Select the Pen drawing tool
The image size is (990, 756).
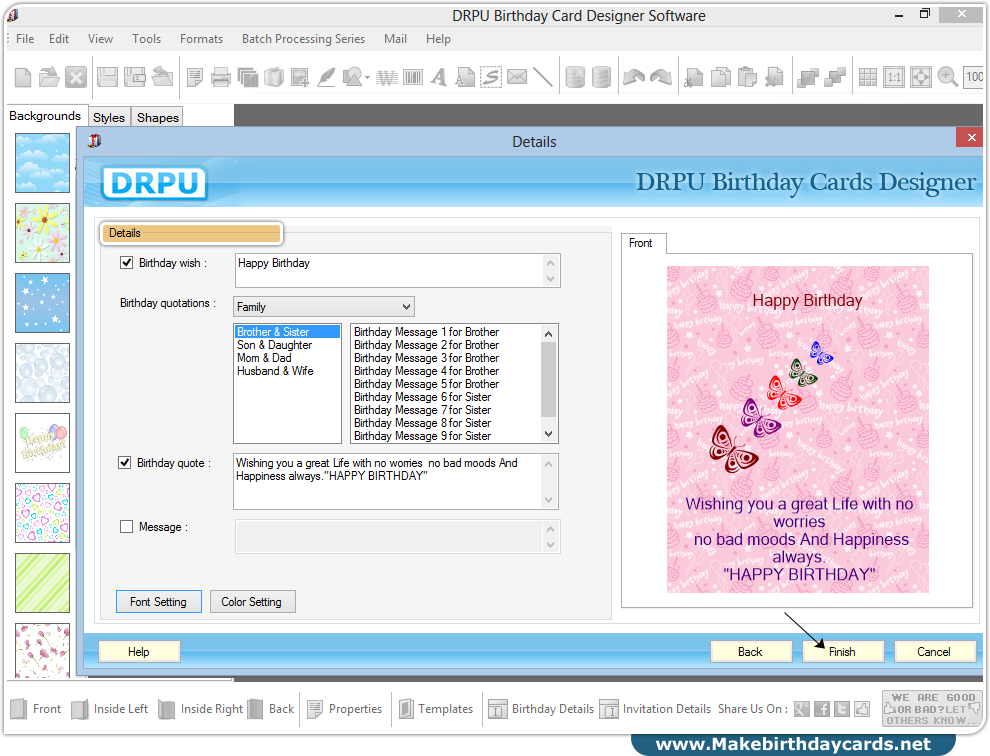[326, 77]
